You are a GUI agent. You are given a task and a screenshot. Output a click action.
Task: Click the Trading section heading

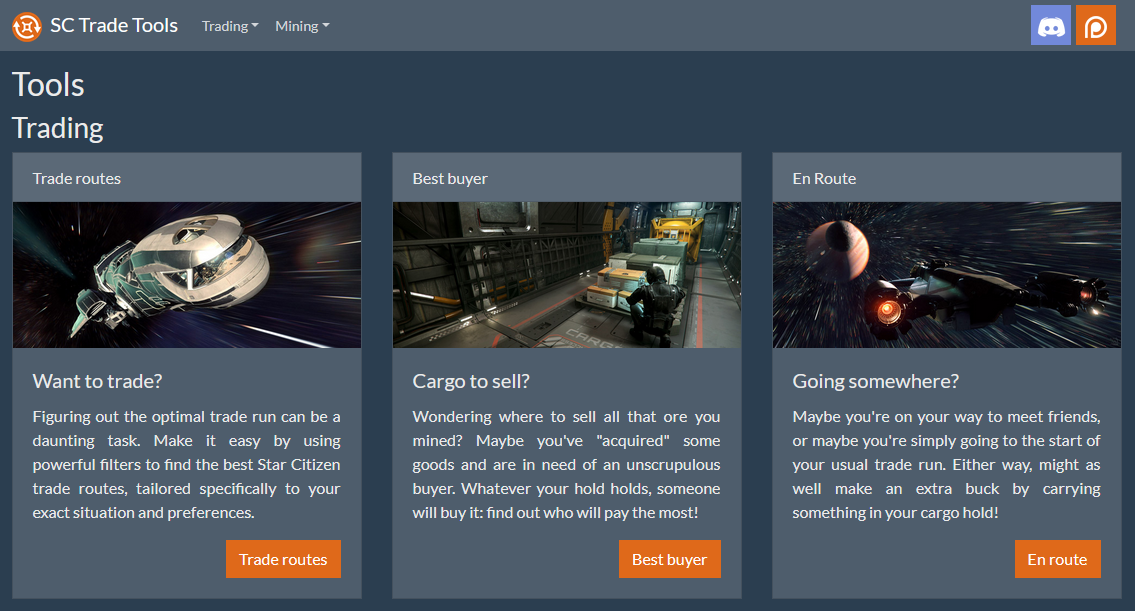[57, 128]
